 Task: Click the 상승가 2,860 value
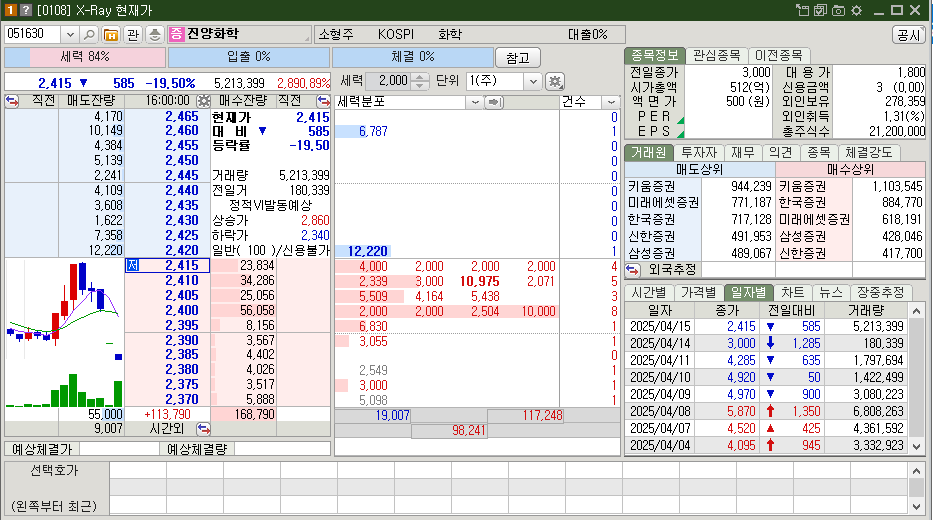[x=315, y=220]
